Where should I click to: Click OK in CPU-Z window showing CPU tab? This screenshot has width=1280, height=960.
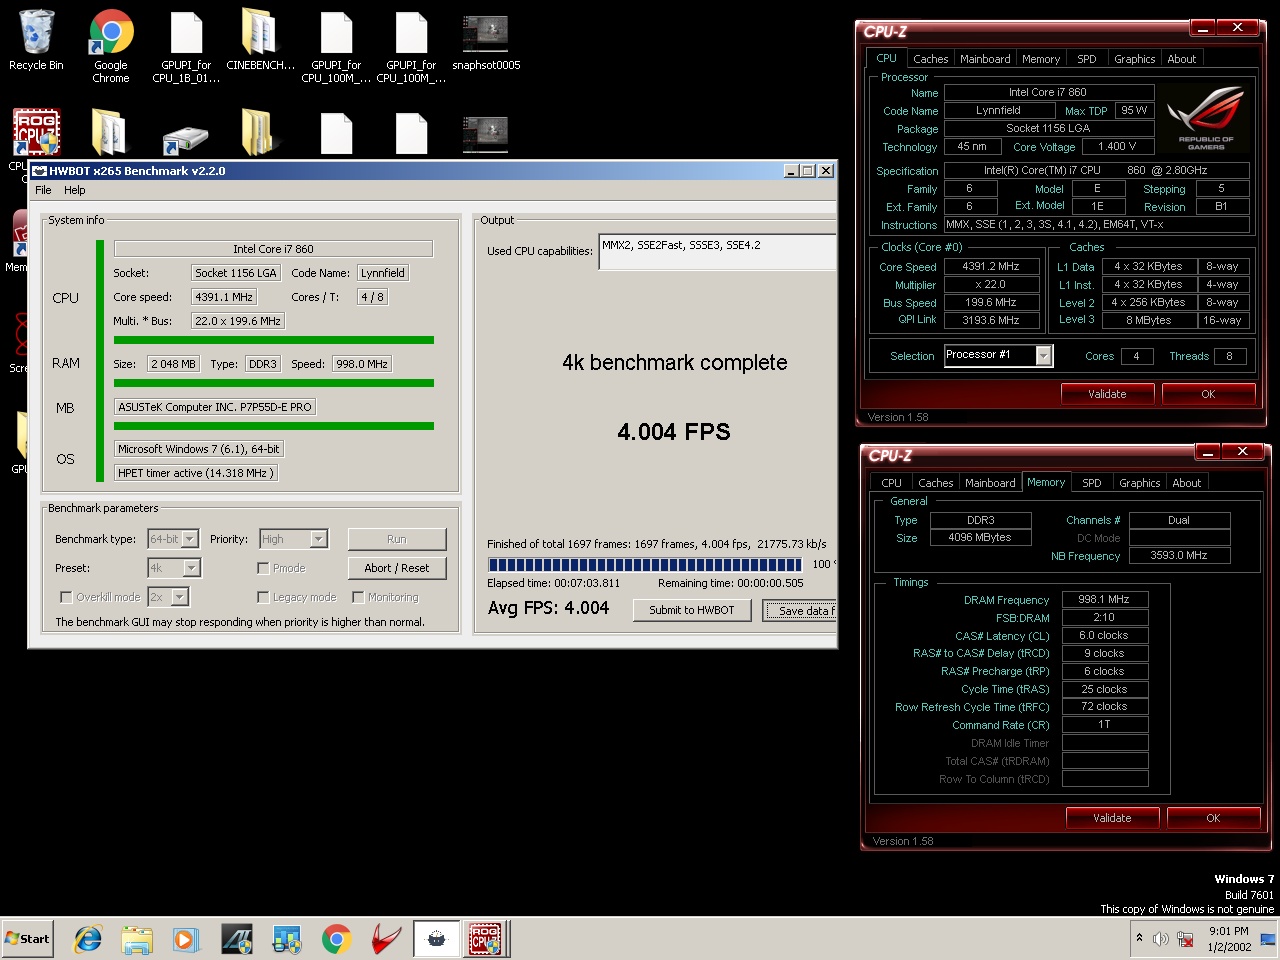coord(1208,394)
